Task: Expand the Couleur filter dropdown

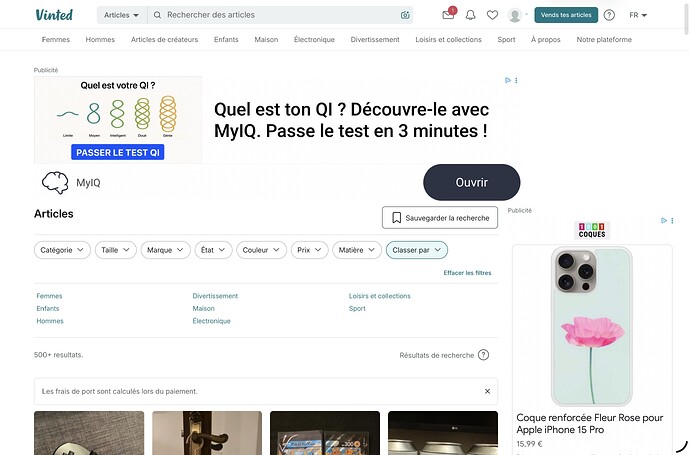Action: [x=261, y=250]
